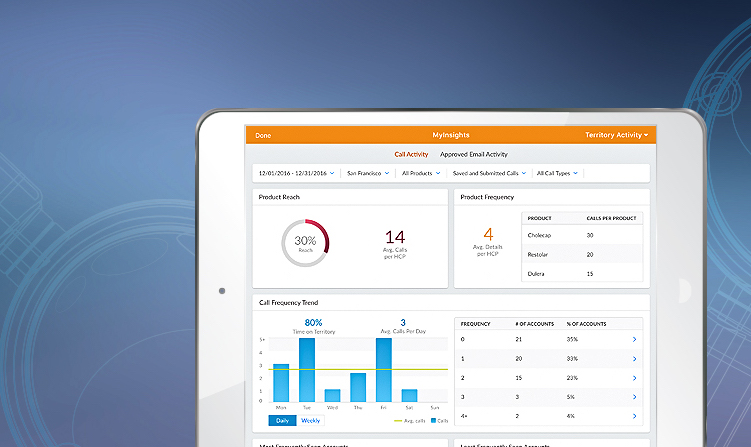Image resolution: width=751 pixels, height=447 pixels.
Task: Click the Avg. calls legend entry
Action: 410,421
